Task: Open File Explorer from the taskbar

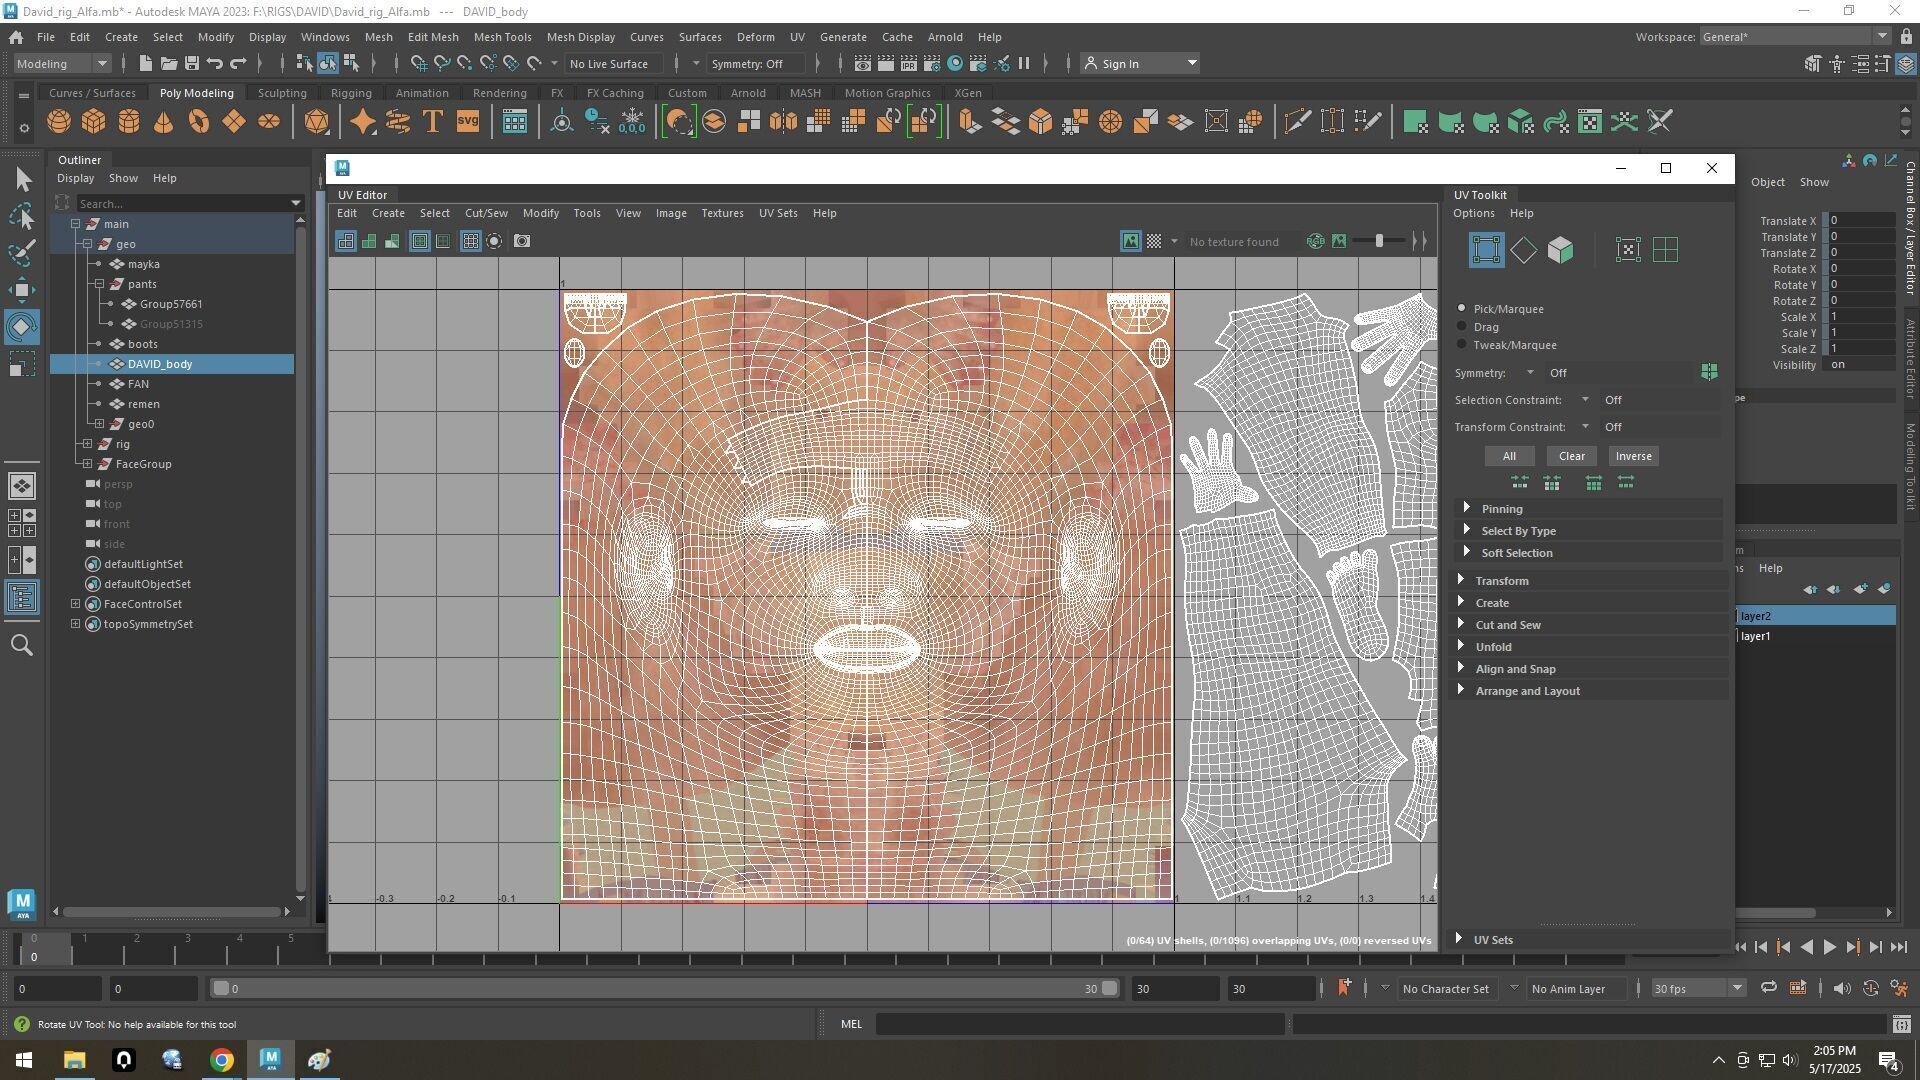Action: (75, 1060)
